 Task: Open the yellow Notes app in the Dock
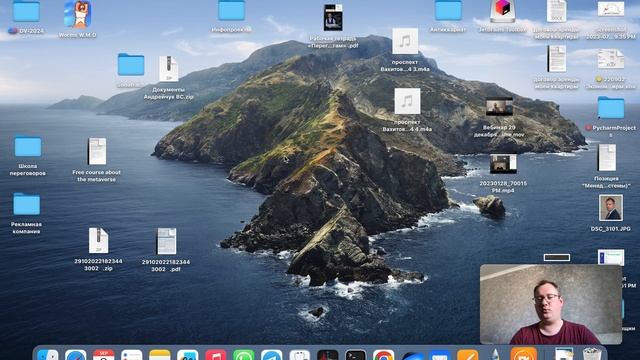(x=160, y=355)
